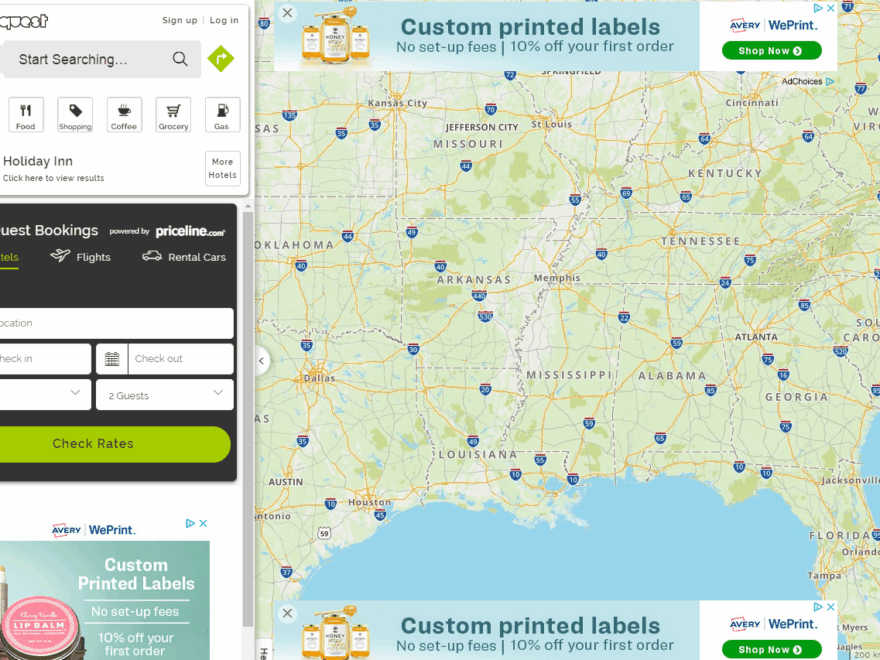Collapse the sidebar with the arrow handle
This screenshot has height=660, width=880.
pyautogui.click(x=262, y=361)
